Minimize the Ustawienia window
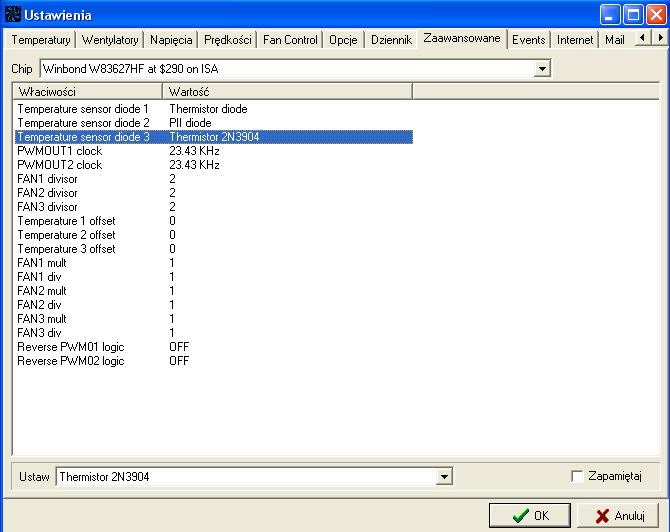 coord(610,15)
